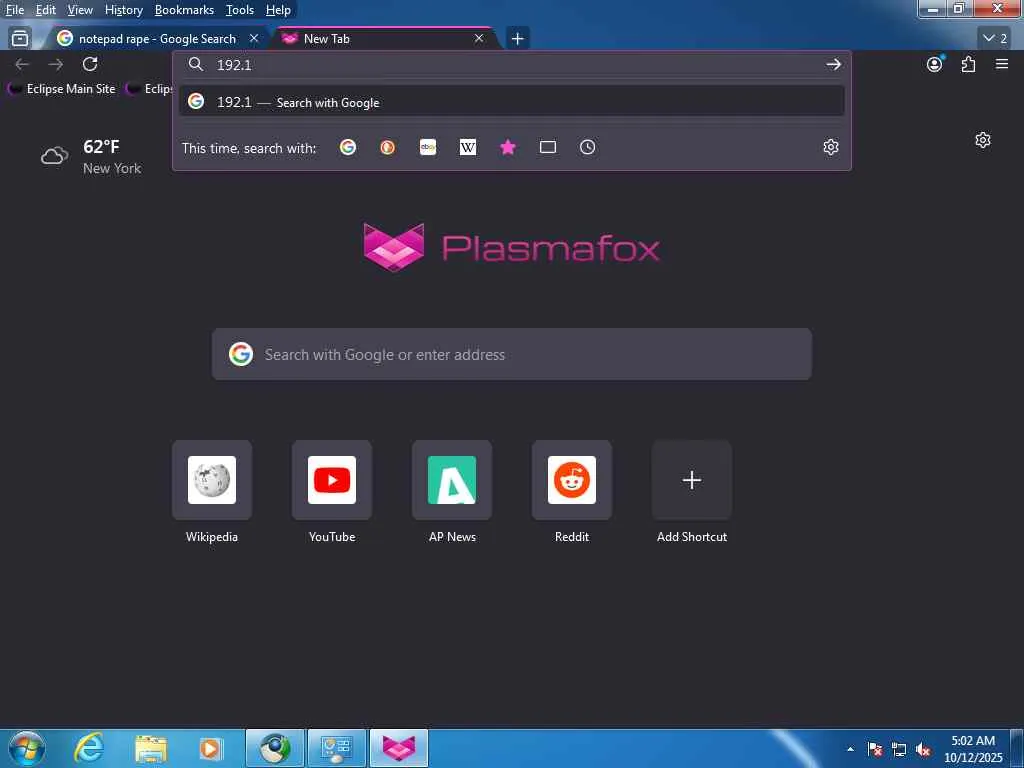The image size is (1024, 768).
Task: Go back with the left arrow
Action: pos(22,64)
